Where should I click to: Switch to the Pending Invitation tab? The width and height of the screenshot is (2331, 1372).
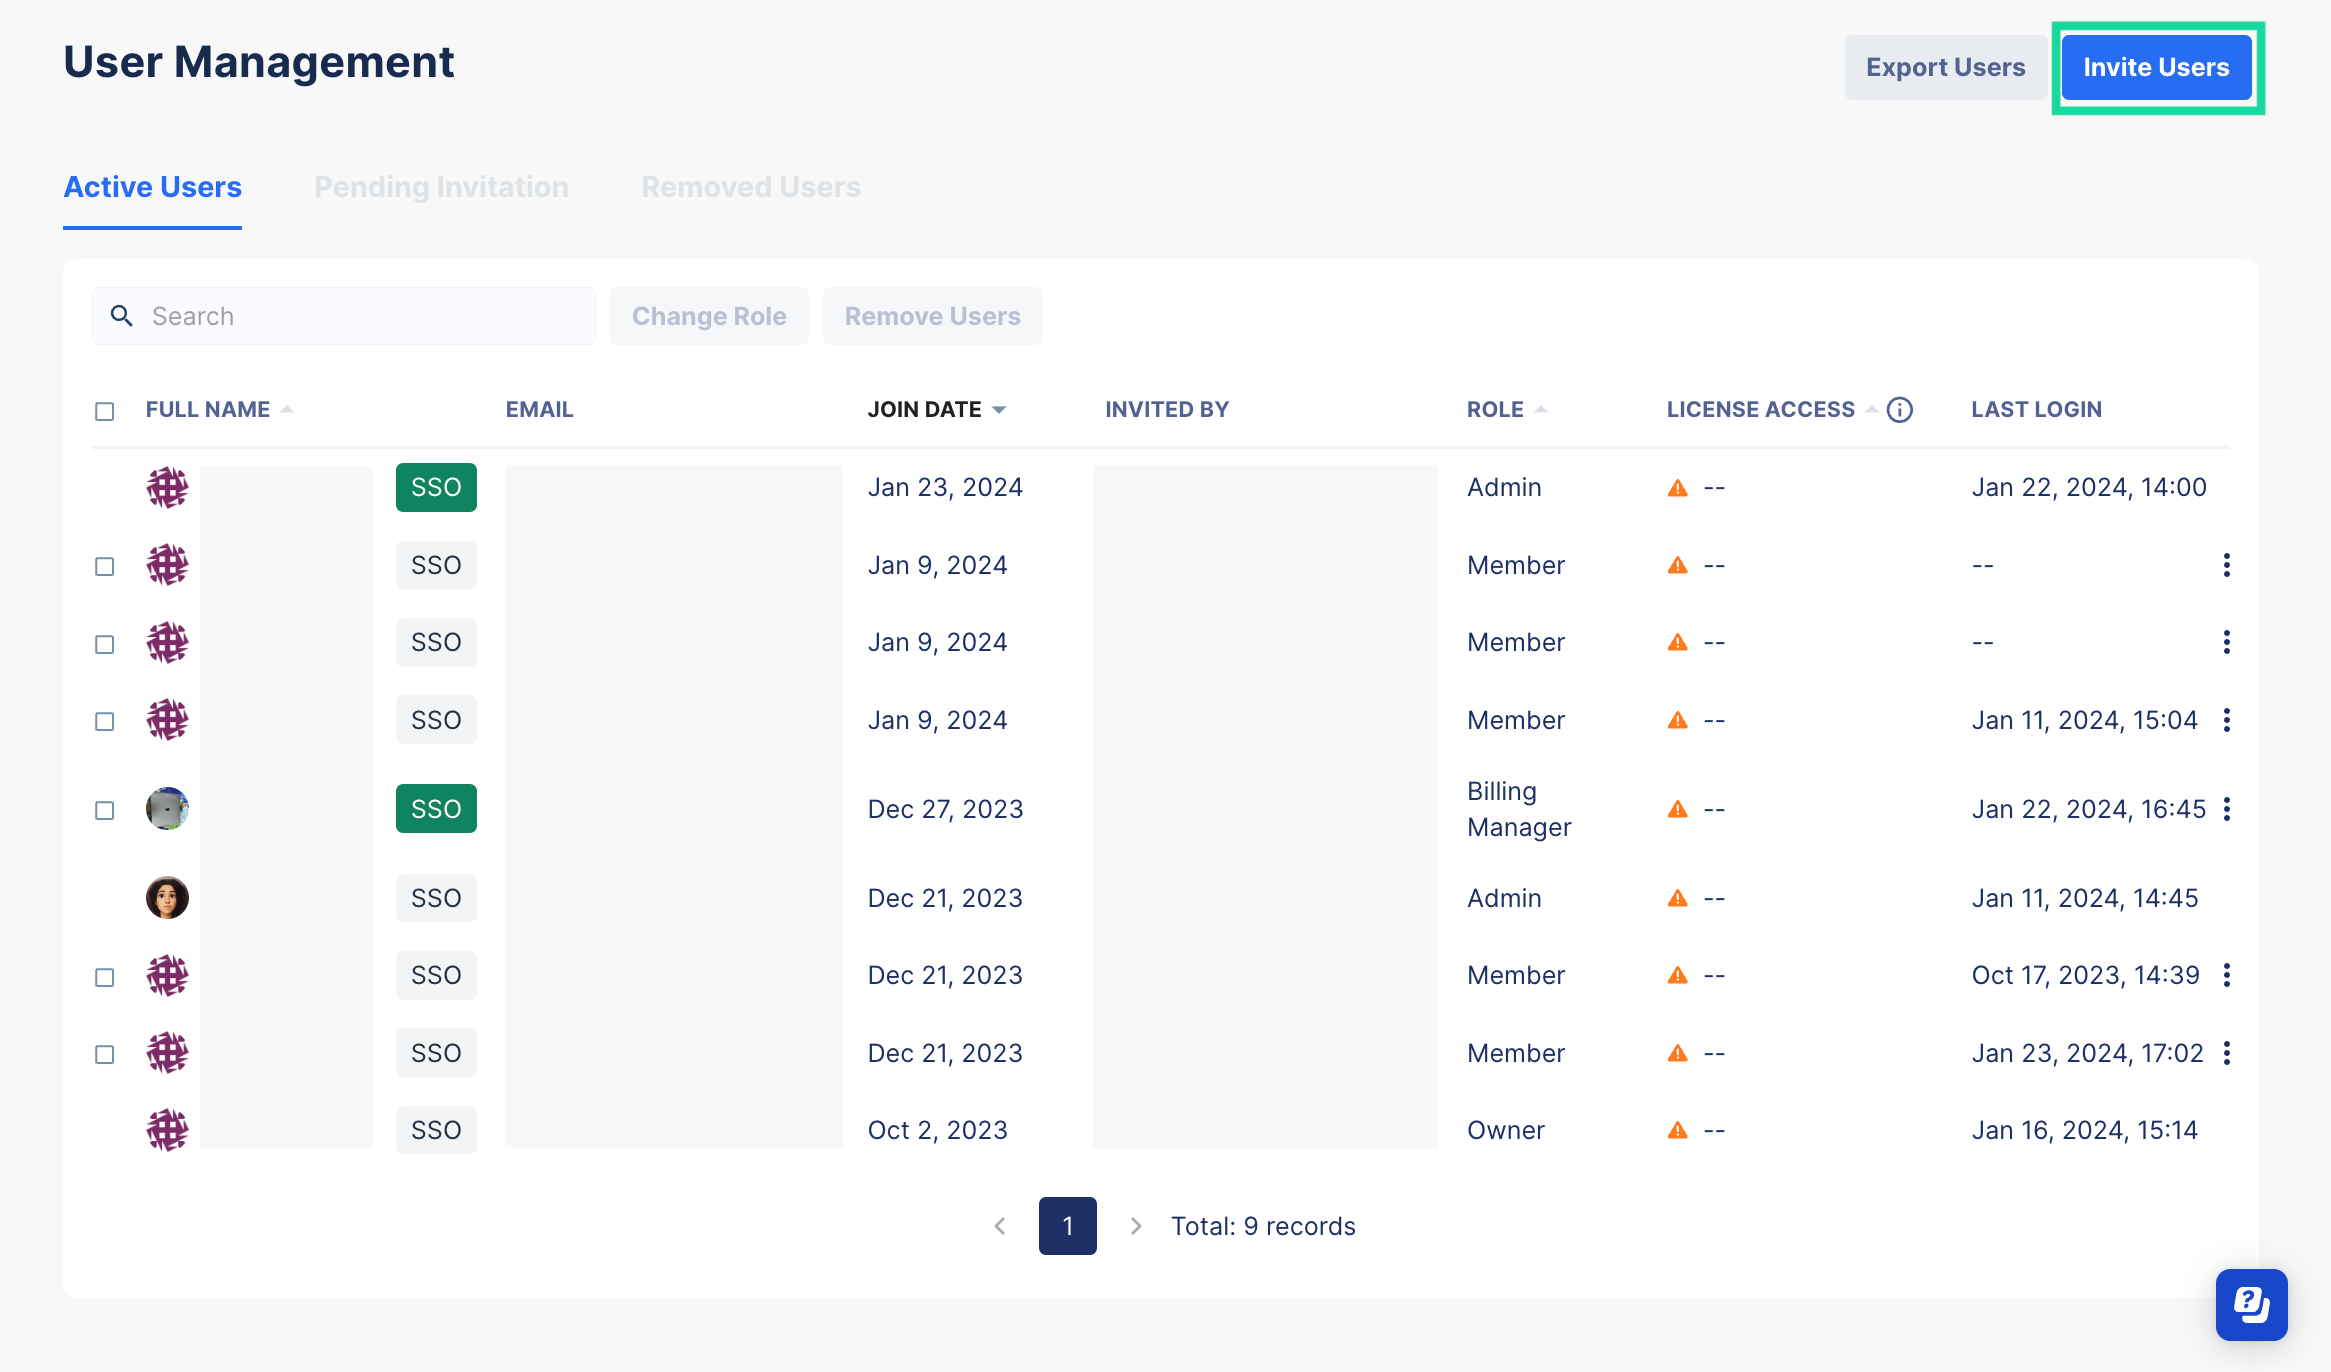441,186
